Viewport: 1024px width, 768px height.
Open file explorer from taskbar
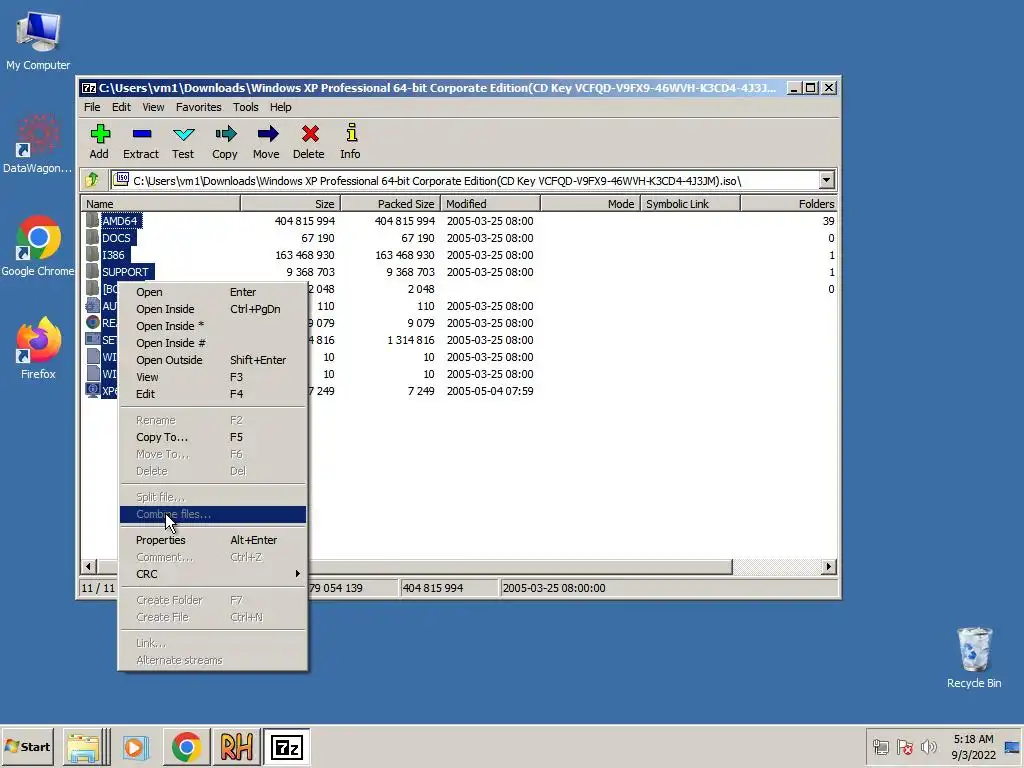84,747
